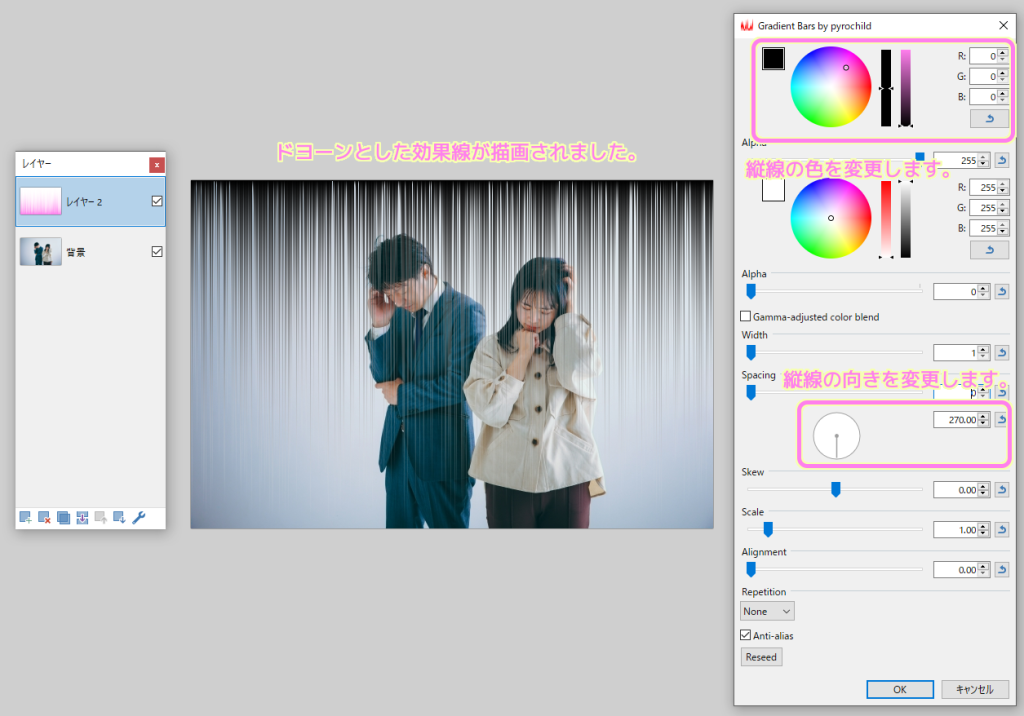Viewport: 1024px width, 716px height.
Task: Enable Gamma-adjusted color blend
Action: tap(745, 316)
